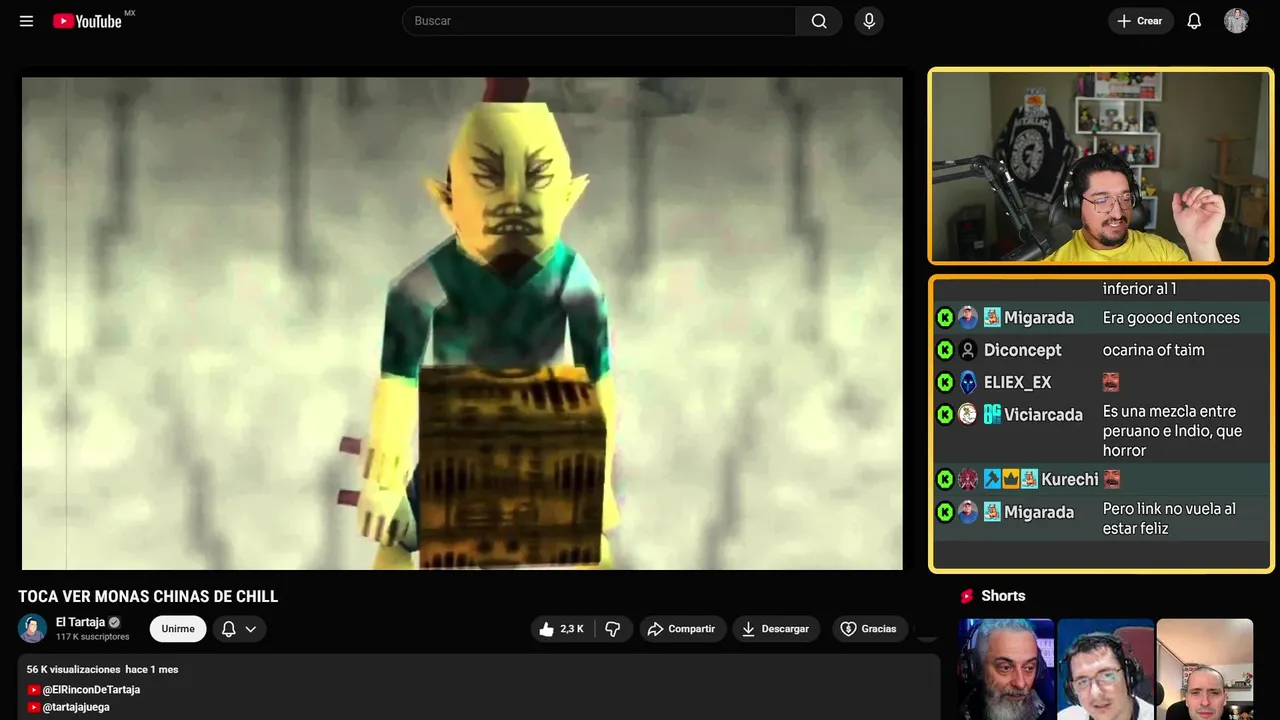Image resolution: width=1280 pixels, height=720 pixels.
Task: Click the 'Pero link no vuela' message
Action: [1169, 518]
